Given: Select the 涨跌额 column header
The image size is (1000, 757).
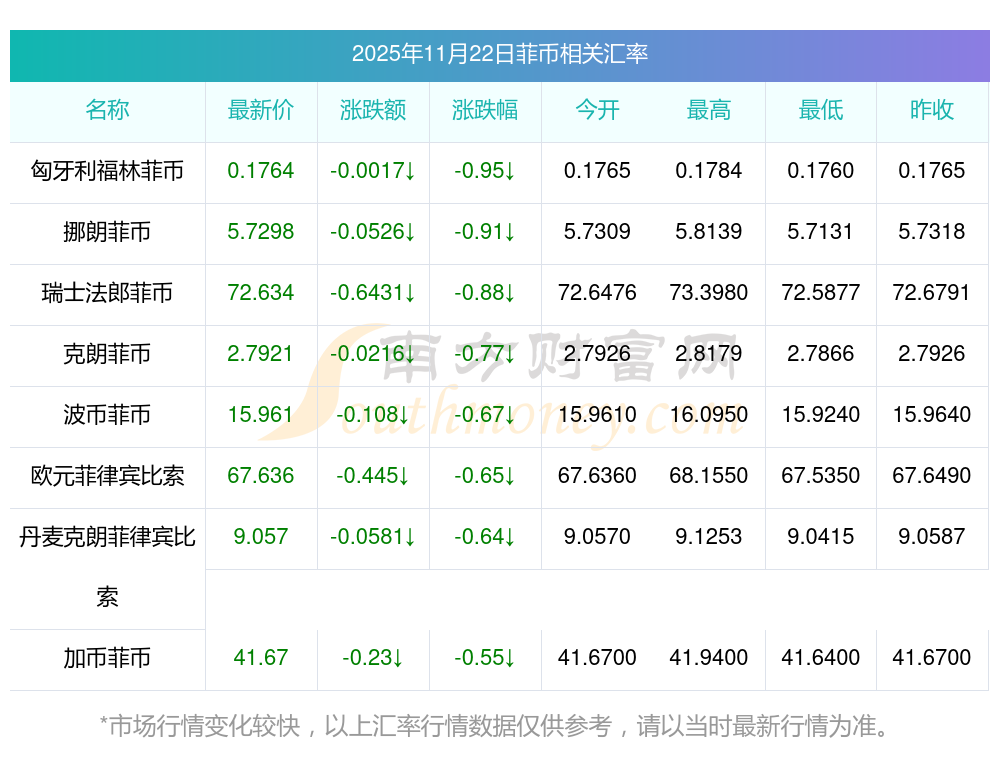Looking at the screenshot, I should tap(373, 110).
